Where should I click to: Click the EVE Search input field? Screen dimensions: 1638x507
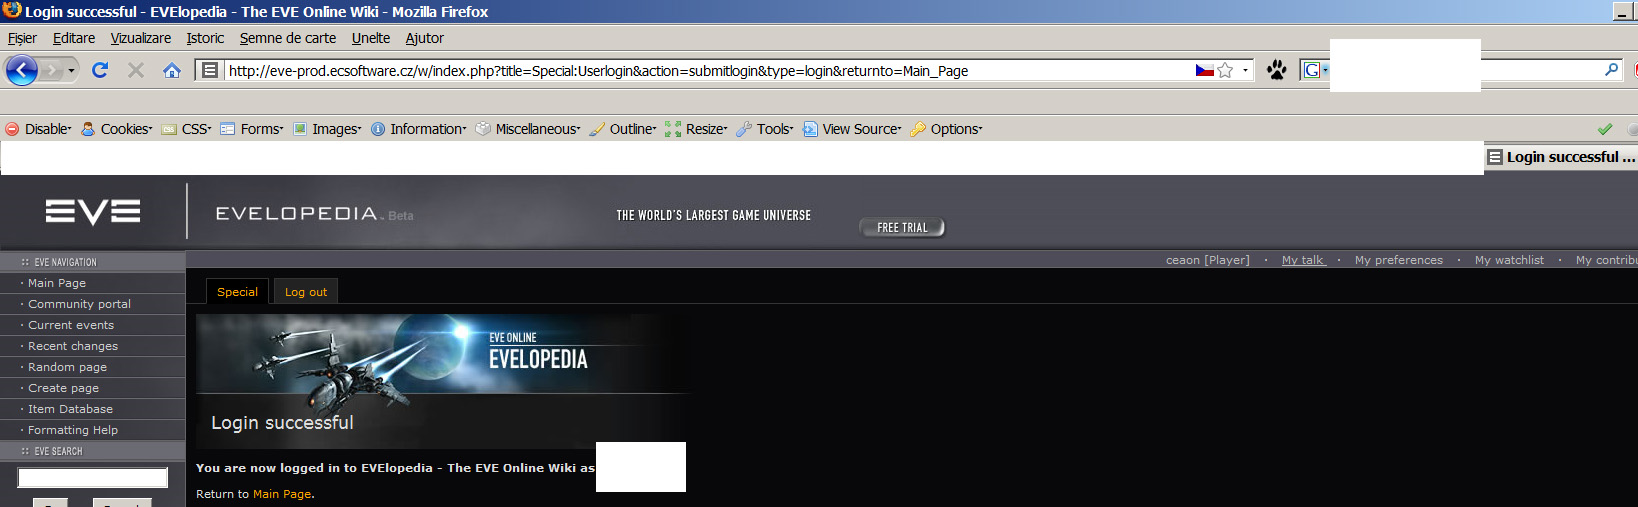(x=93, y=478)
